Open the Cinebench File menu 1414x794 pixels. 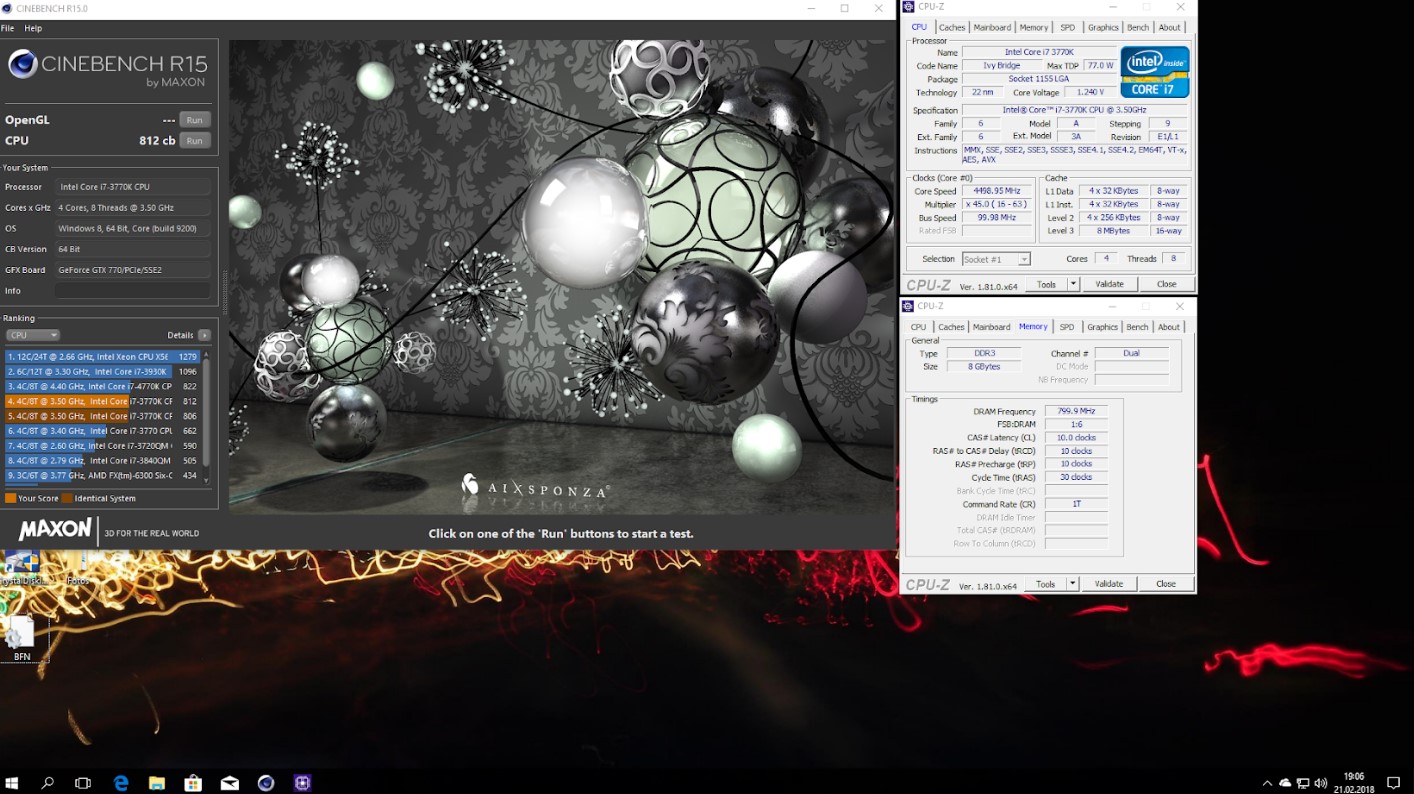point(7,28)
